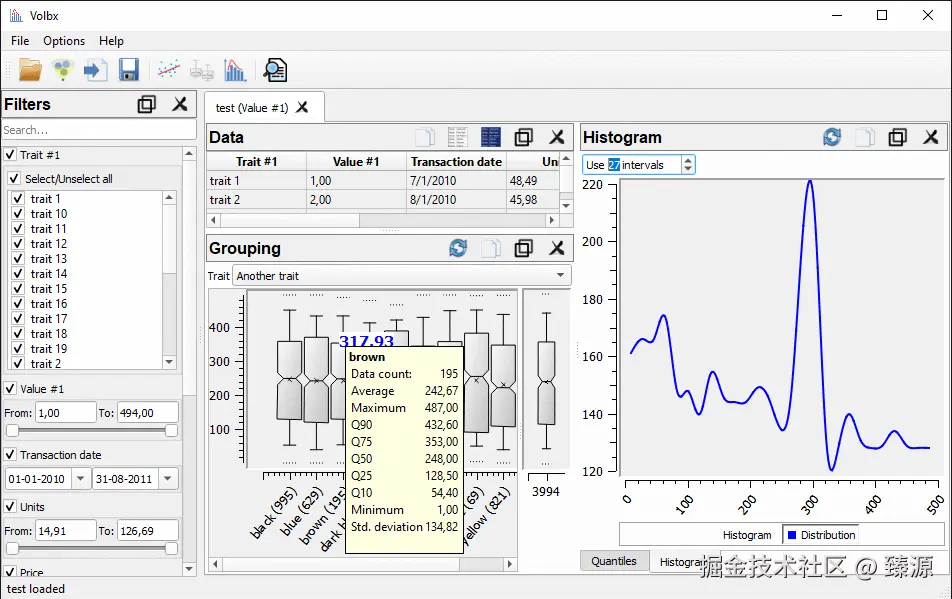Open the Trait dropdown showing Another trait
Screen dimensions: 952x599
point(401,276)
